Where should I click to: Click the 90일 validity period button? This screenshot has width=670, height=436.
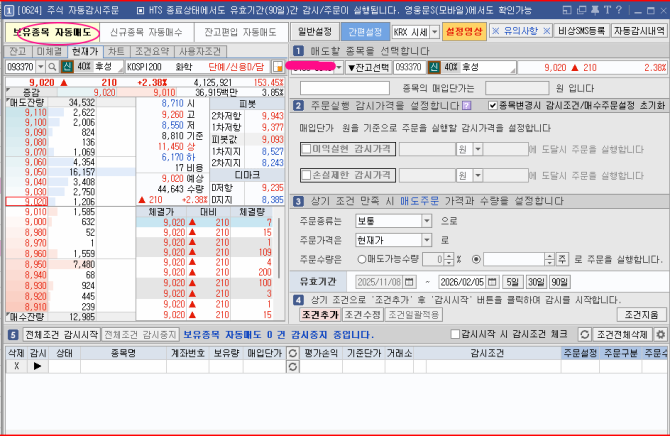(560, 281)
